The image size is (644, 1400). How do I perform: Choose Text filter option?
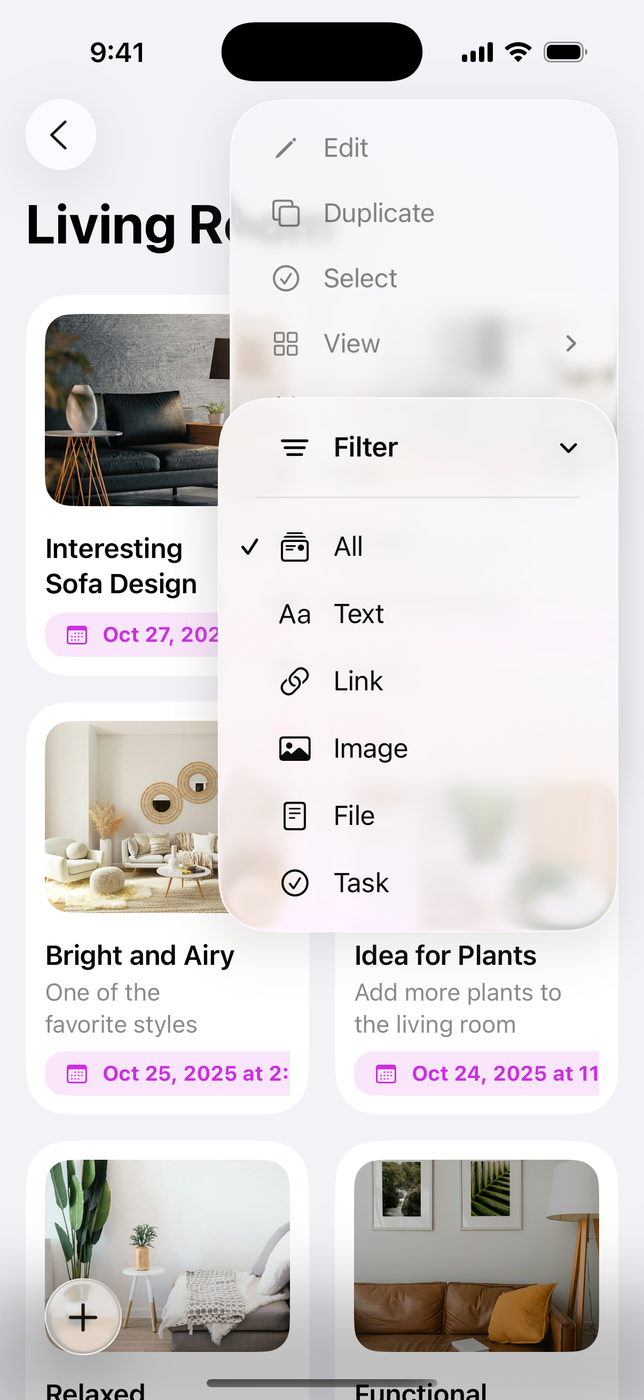pyautogui.click(x=358, y=614)
